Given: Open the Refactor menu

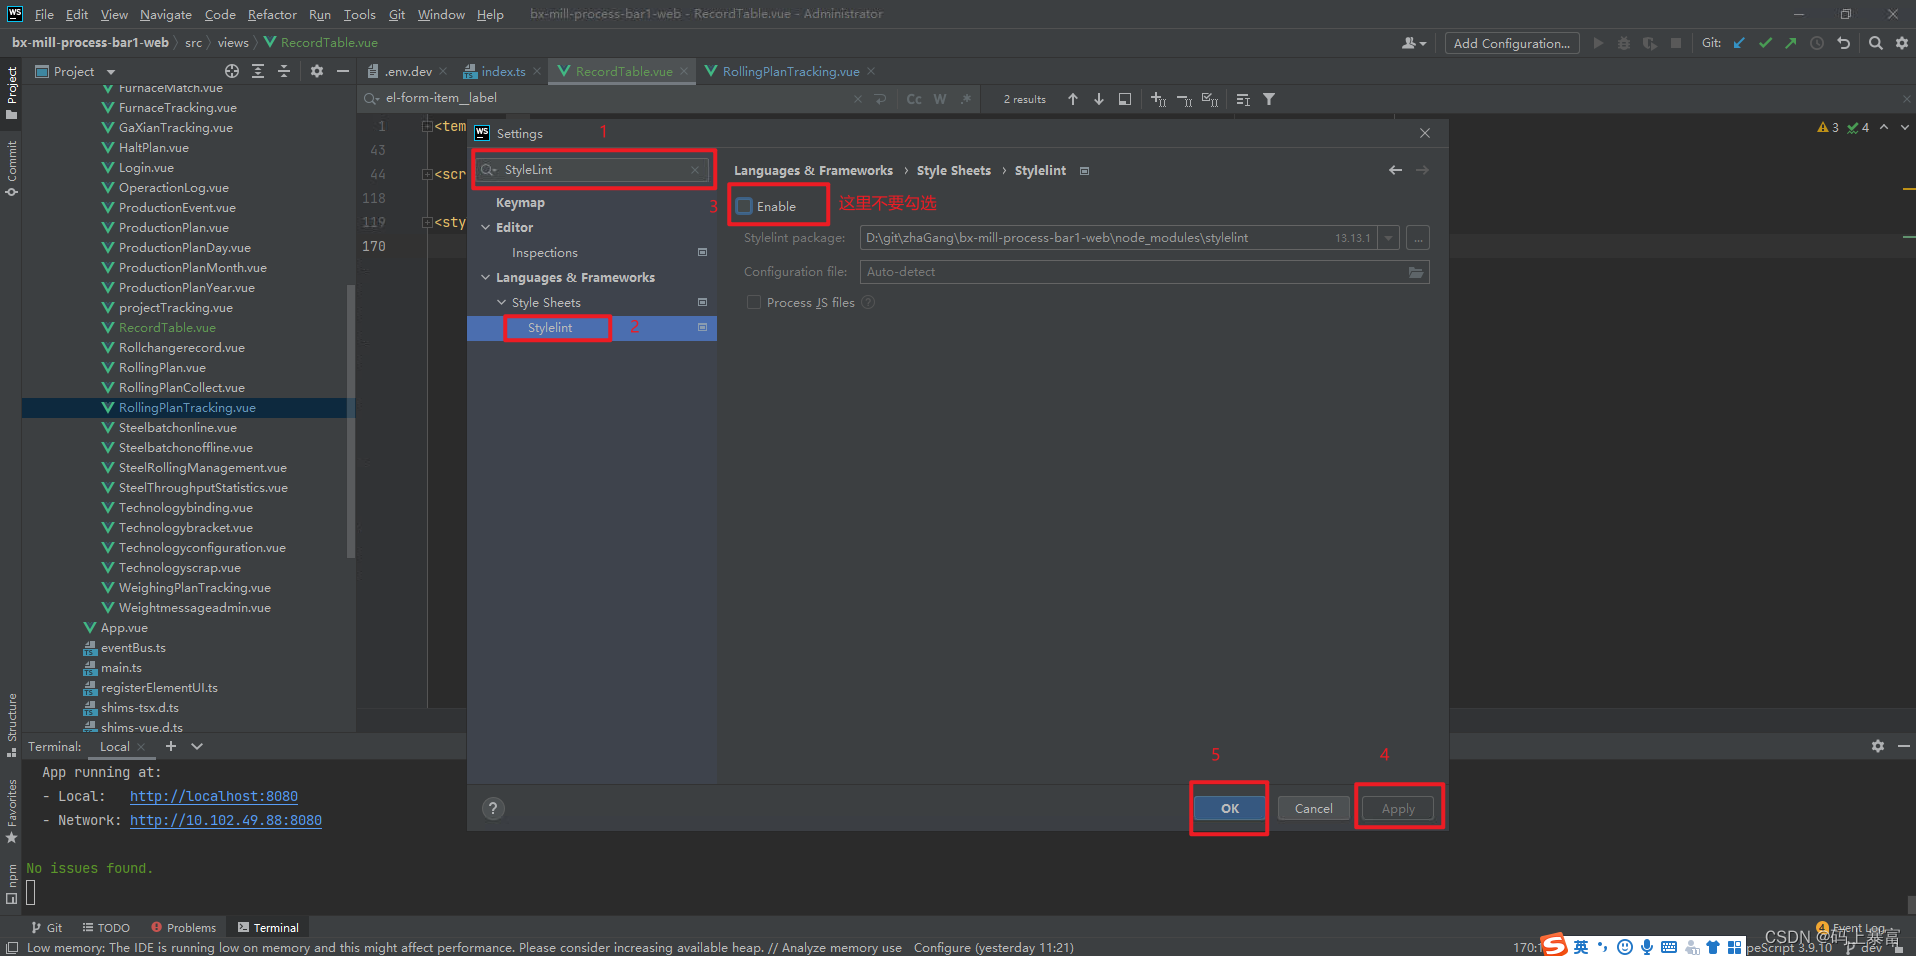Looking at the screenshot, I should click(272, 14).
